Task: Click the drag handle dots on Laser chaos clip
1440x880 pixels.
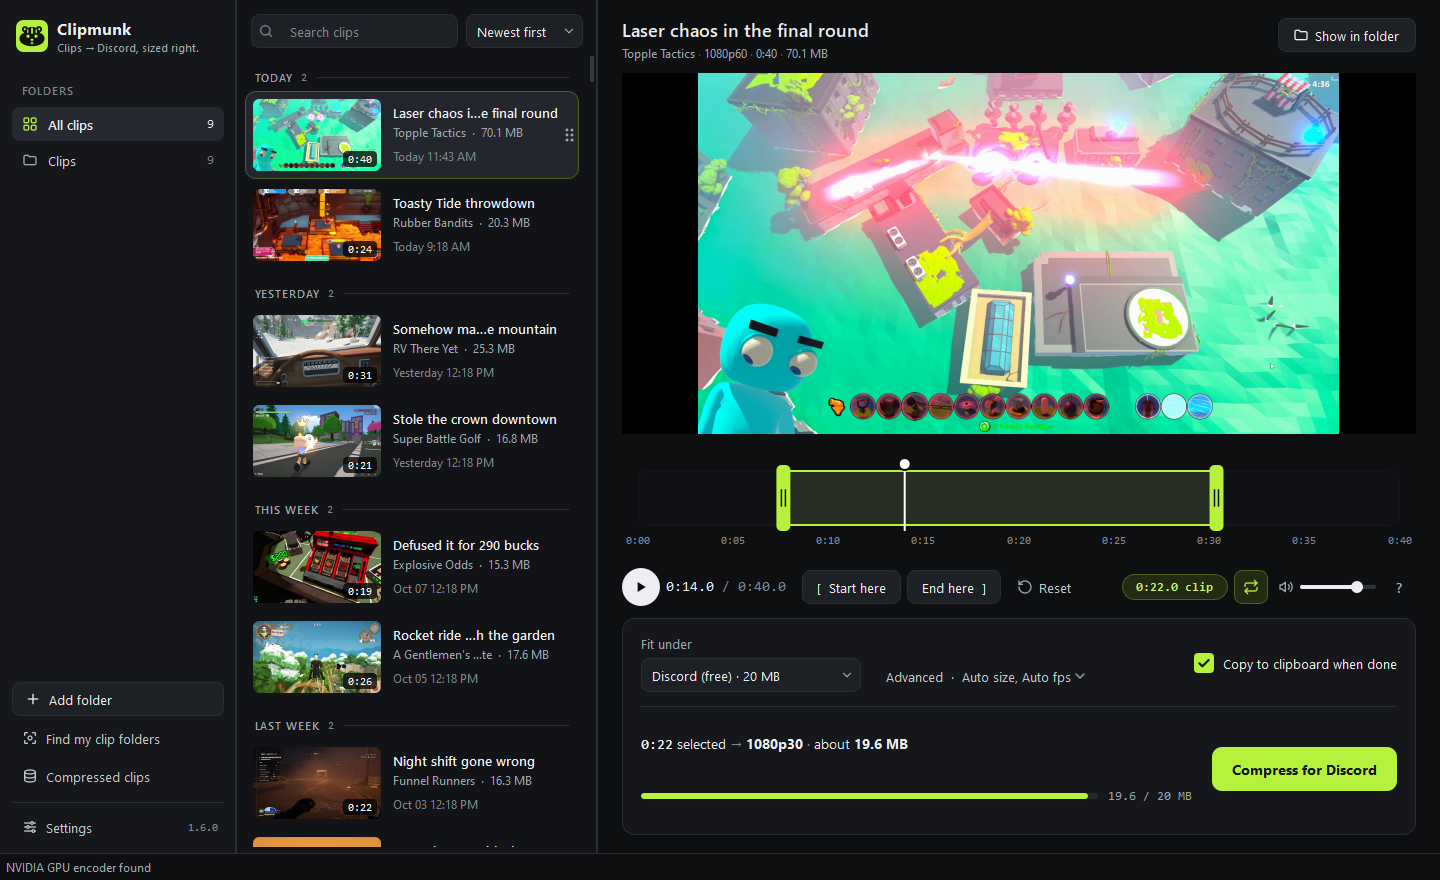Action: 569,135
